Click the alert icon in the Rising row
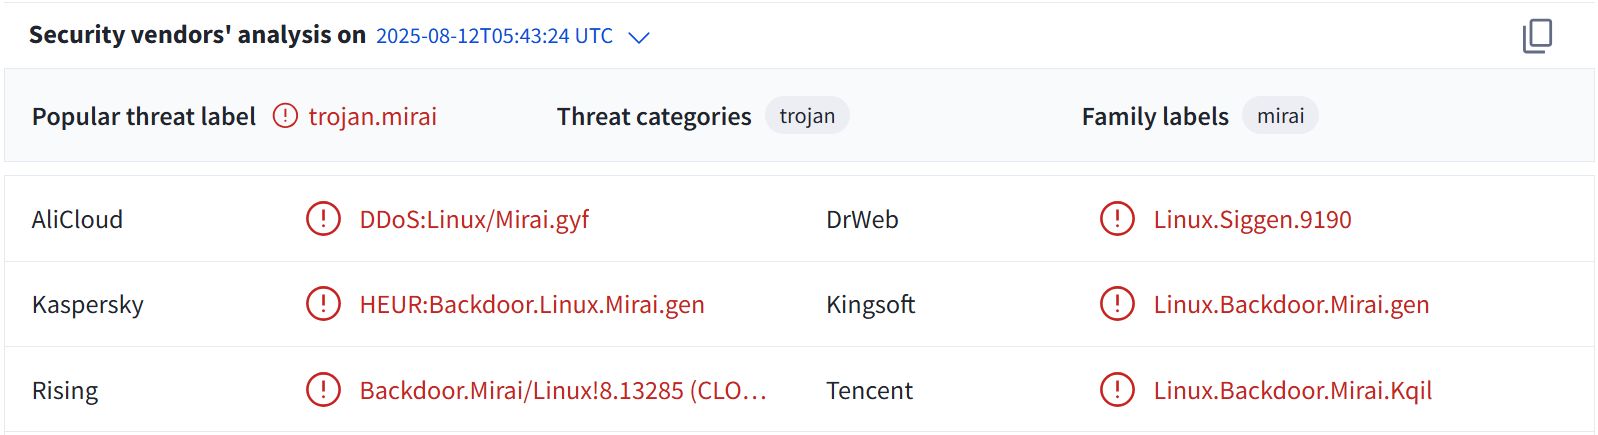 pyautogui.click(x=323, y=389)
